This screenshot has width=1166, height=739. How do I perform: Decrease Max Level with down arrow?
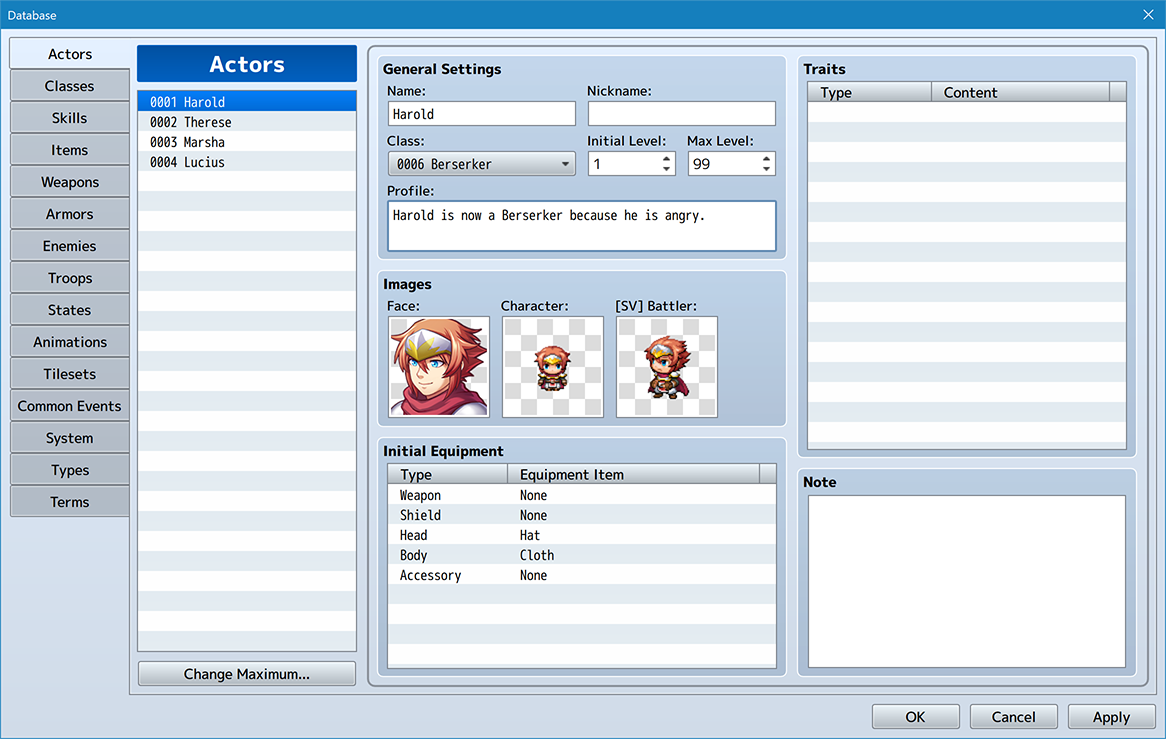[766, 170]
